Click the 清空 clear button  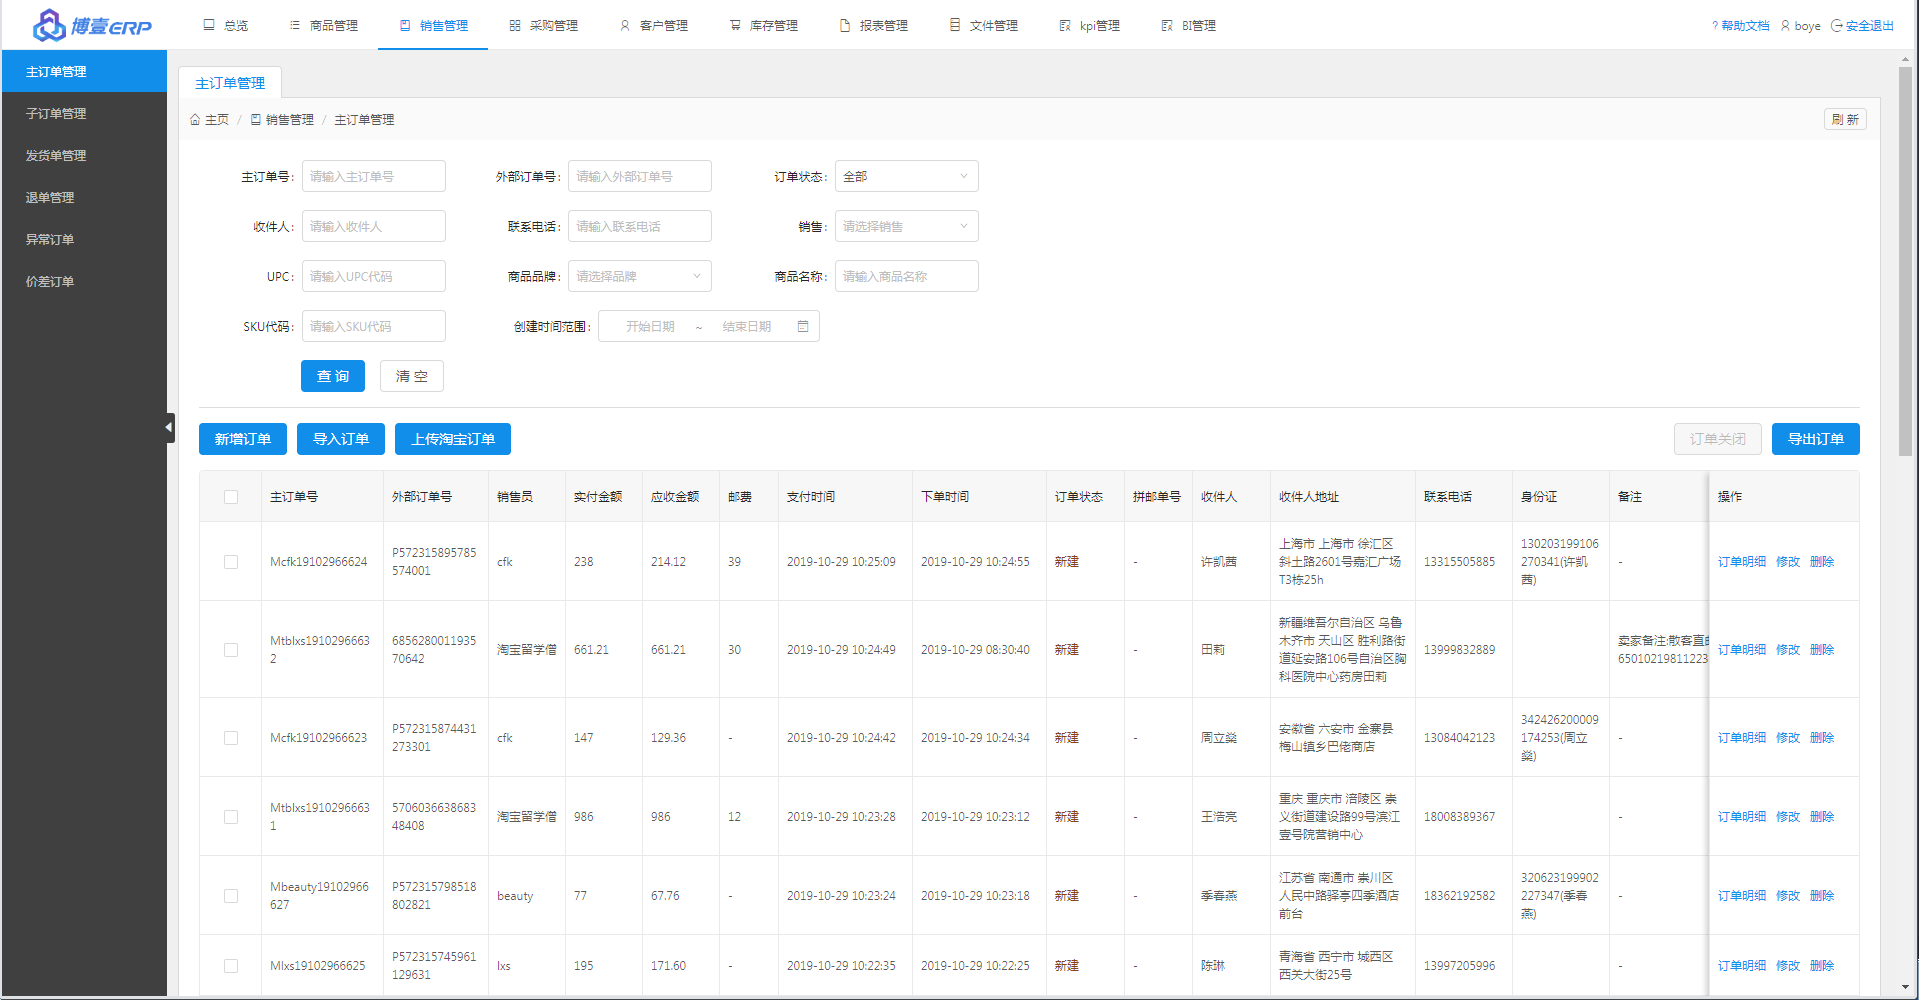tap(412, 376)
